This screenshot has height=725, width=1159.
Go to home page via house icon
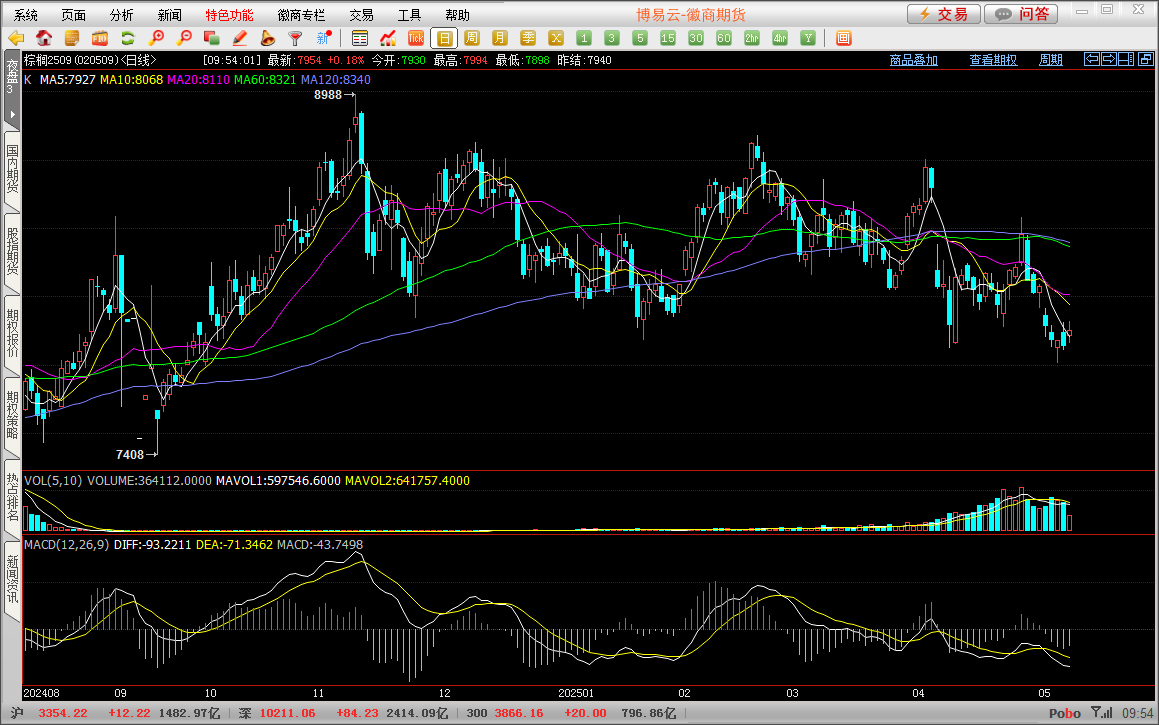pyautogui.click(x=44, y=38)
